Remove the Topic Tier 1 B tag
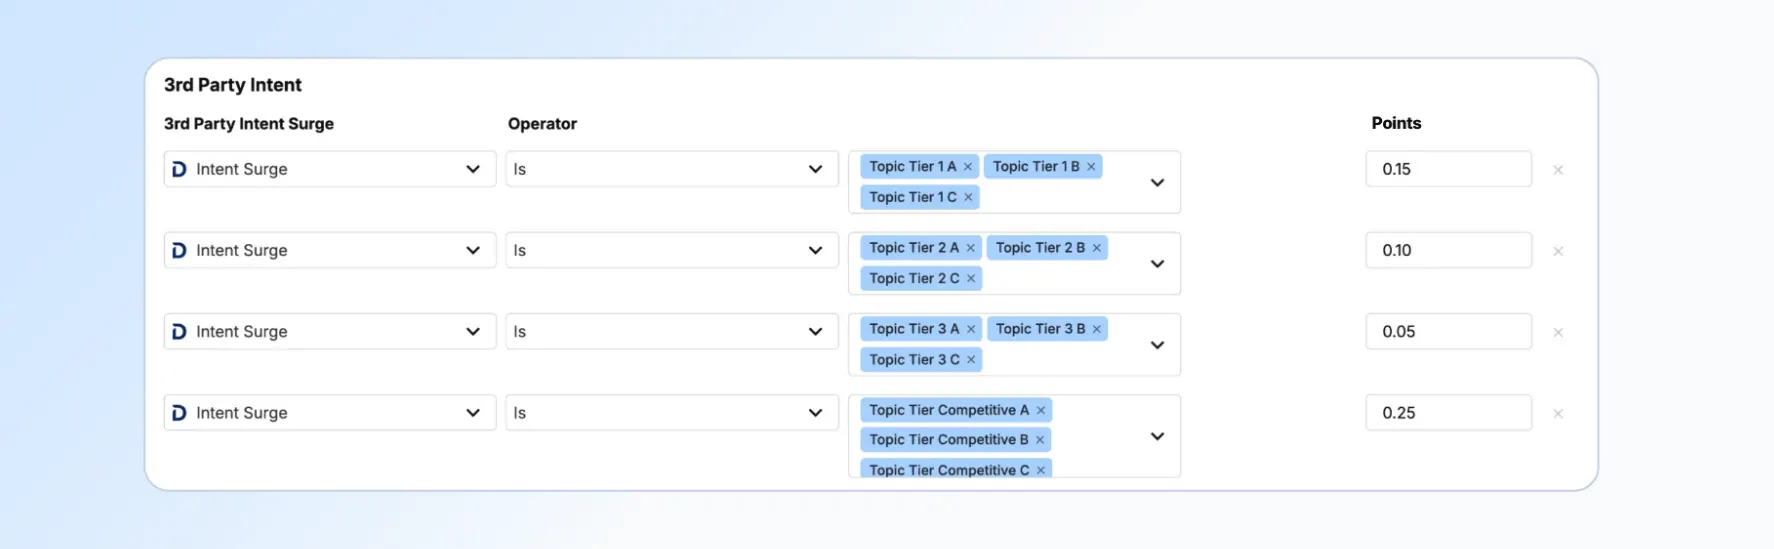Screen dimensions: 1774x549 pos(1091,167)
